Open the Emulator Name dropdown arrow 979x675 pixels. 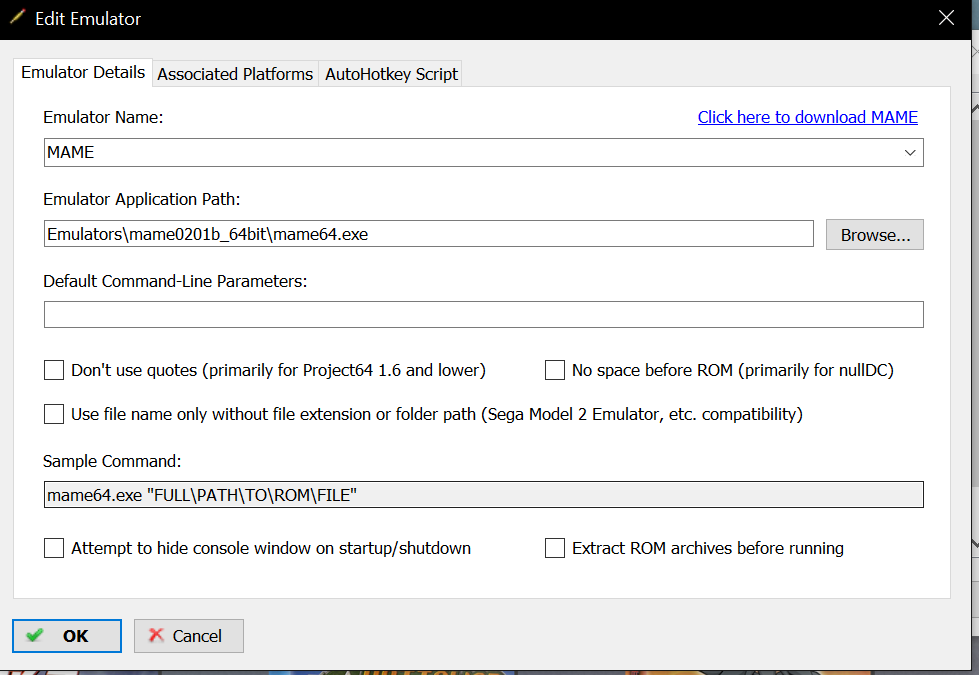coord(910,152)
